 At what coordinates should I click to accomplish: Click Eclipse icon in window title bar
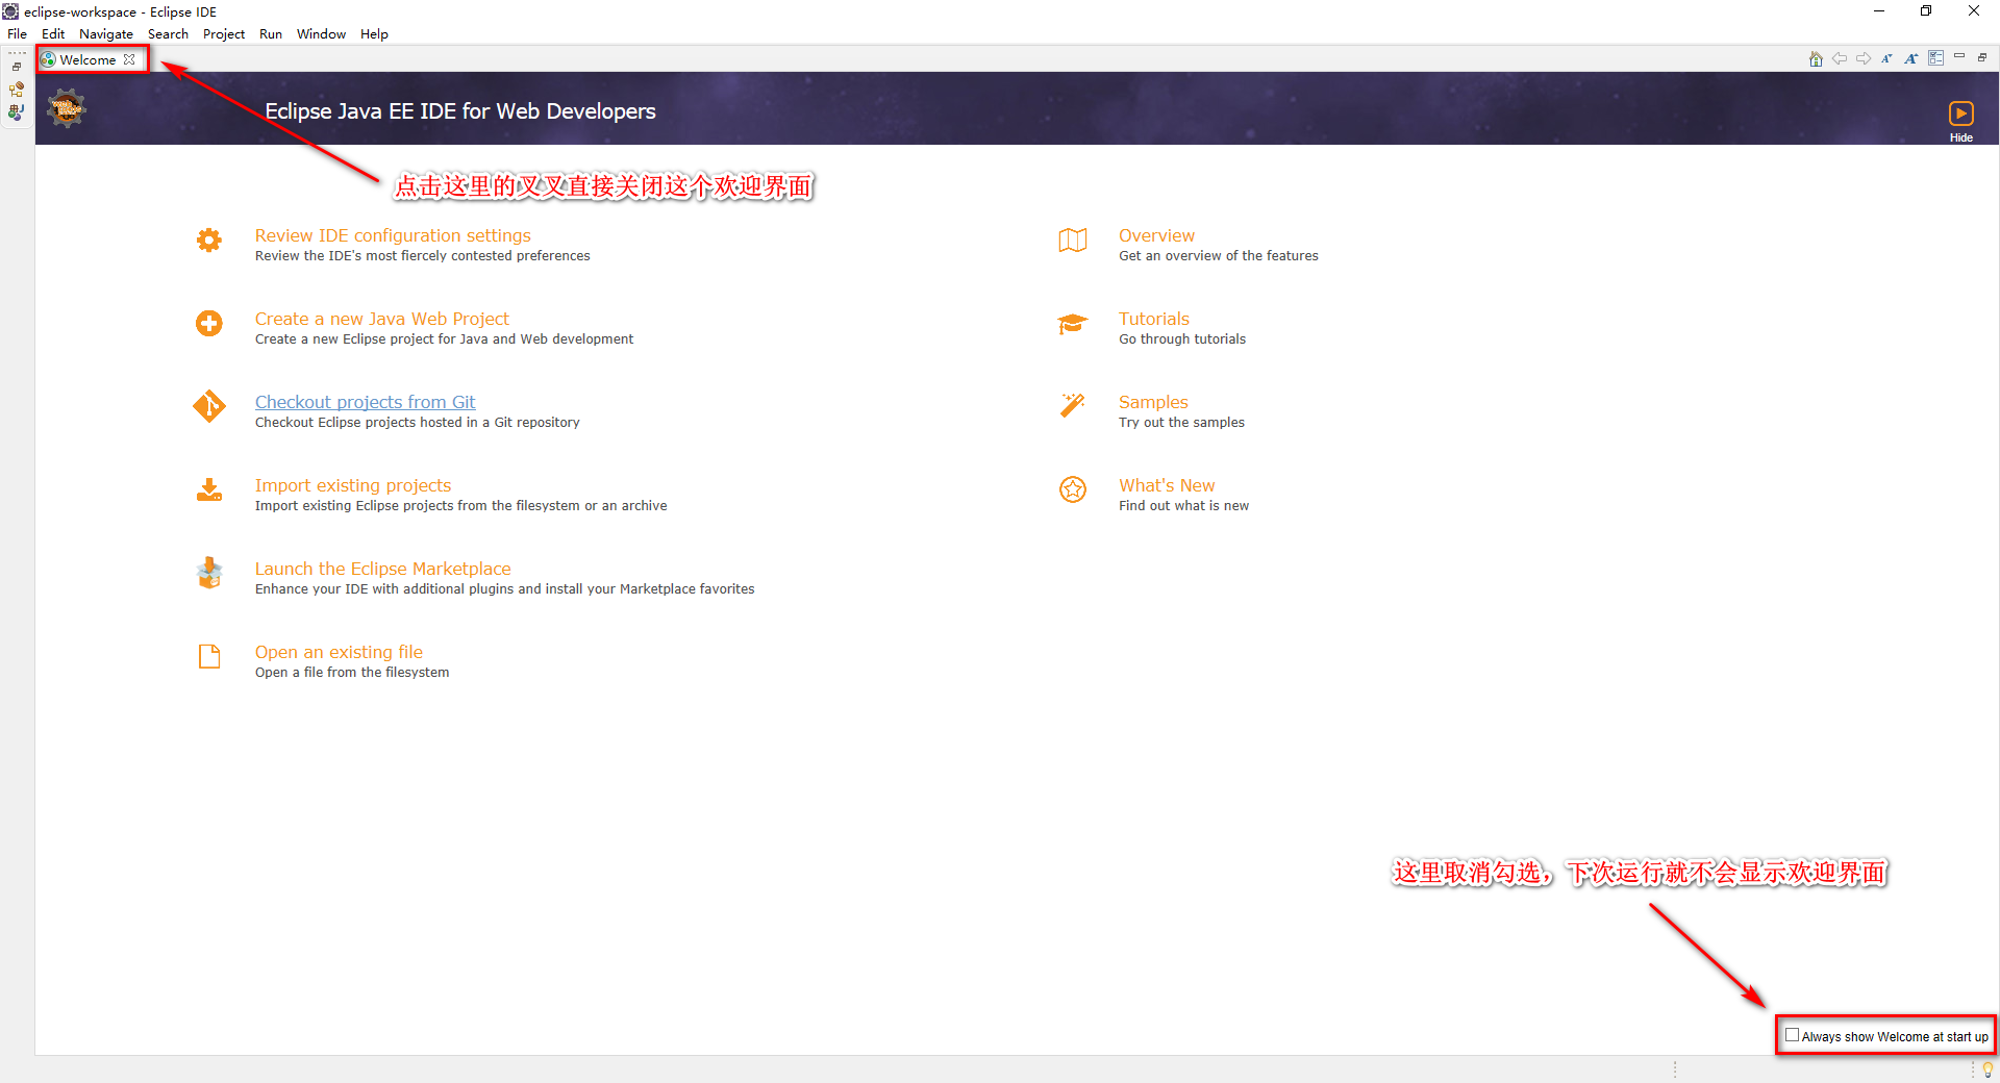(10, 11)
